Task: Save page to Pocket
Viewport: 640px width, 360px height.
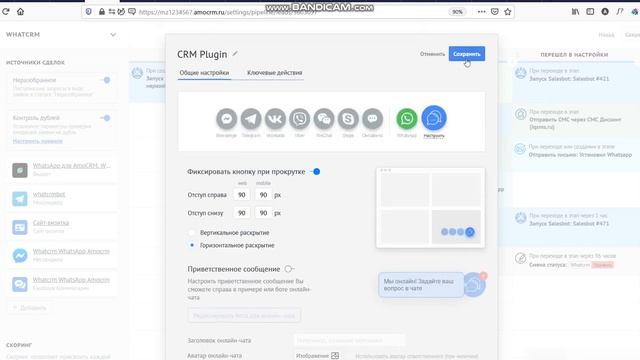Action: [x=495, y=12]
